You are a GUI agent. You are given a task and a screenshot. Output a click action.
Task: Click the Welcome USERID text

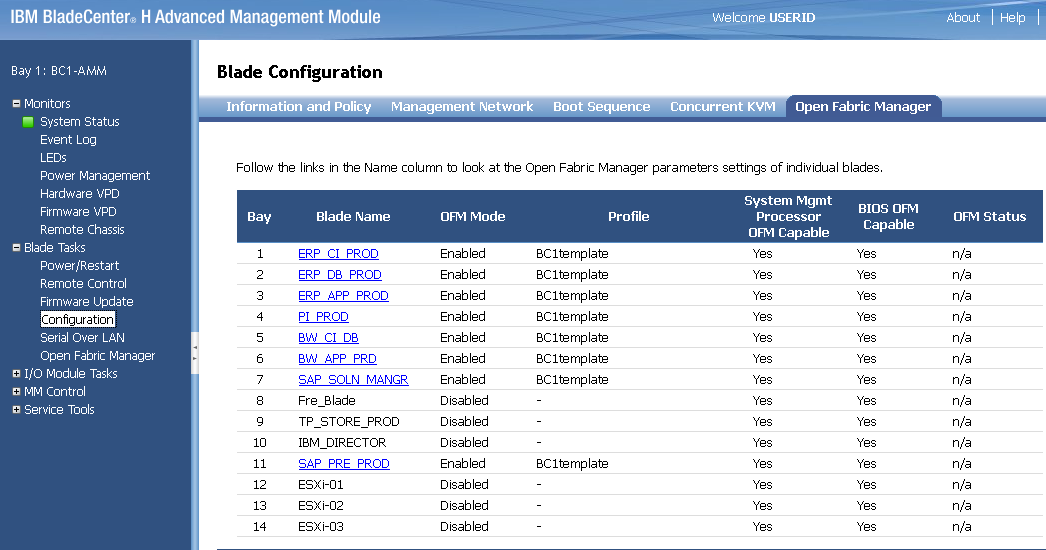tap(763, 18)
